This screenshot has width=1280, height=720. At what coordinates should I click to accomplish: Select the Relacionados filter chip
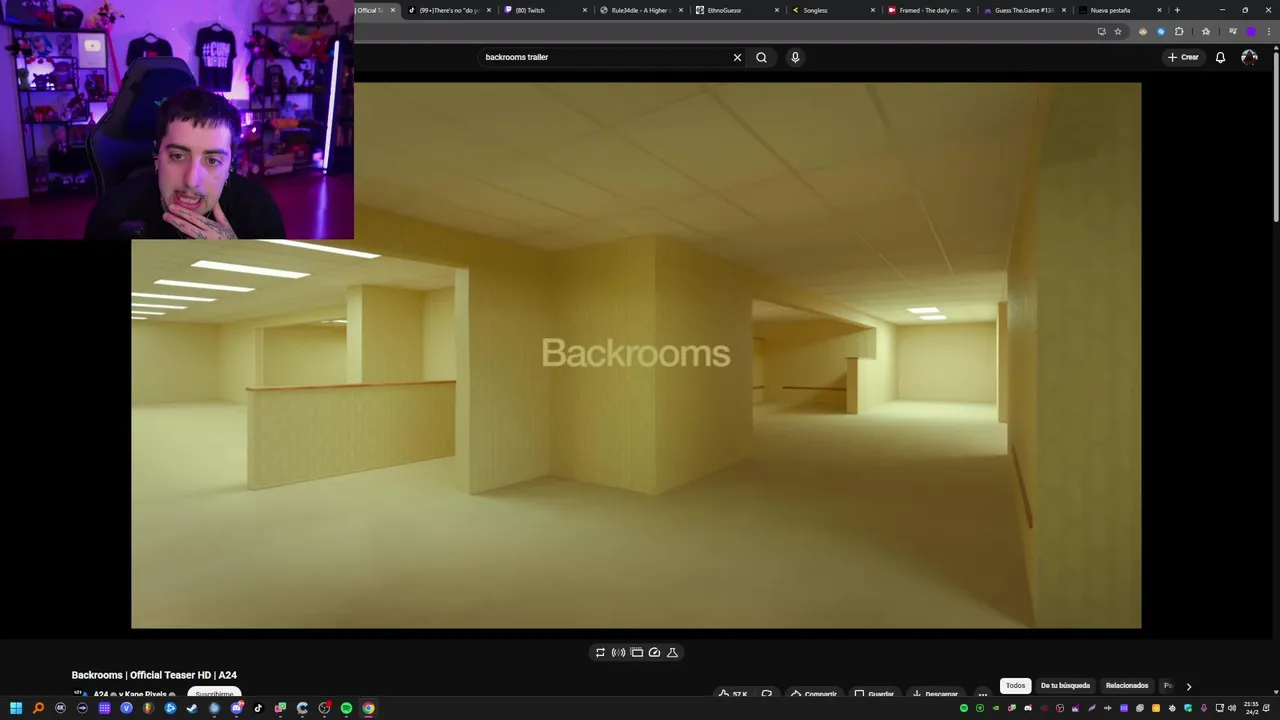(1127, 686)
